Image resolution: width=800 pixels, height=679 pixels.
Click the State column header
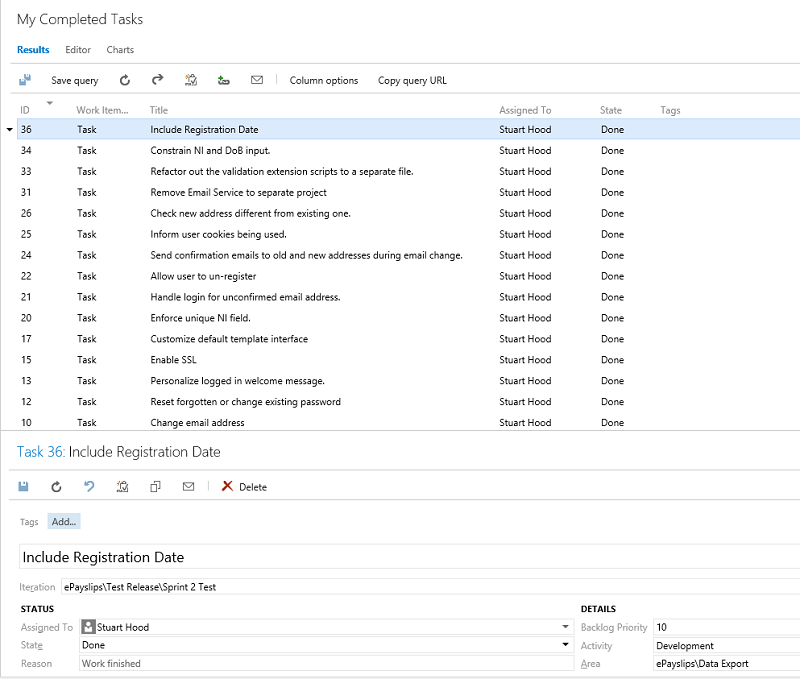point(611,110)
